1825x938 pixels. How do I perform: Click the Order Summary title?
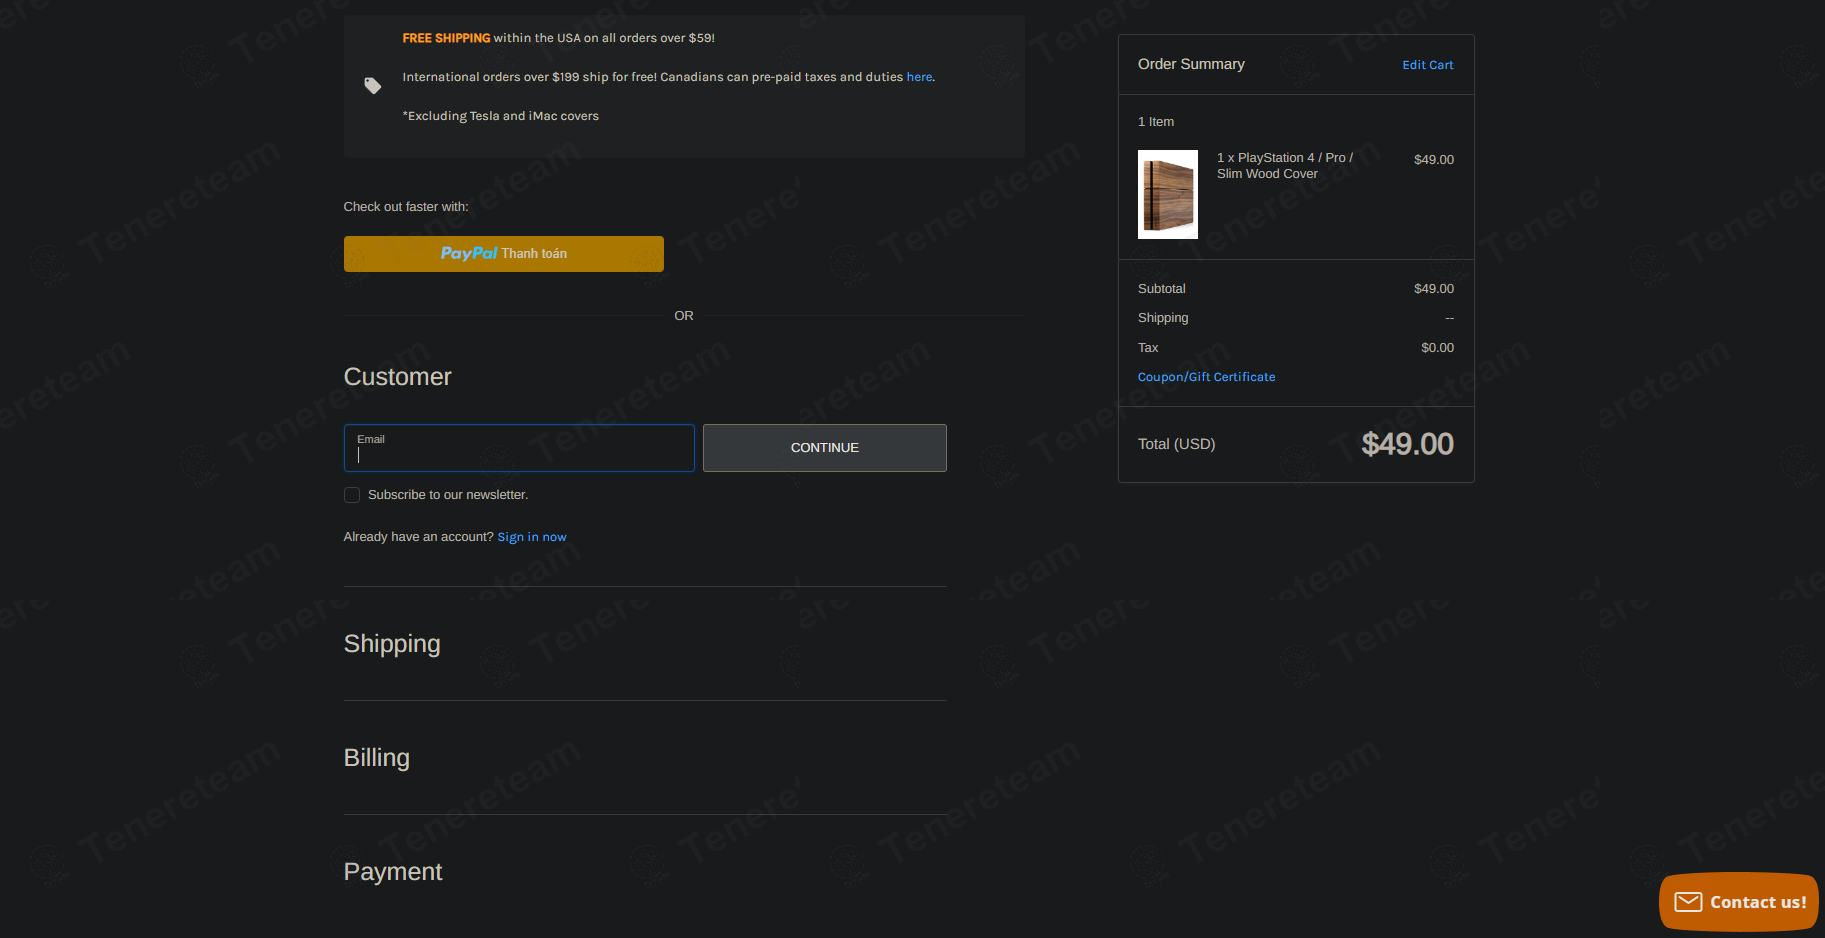click(x=1191, y=64)
